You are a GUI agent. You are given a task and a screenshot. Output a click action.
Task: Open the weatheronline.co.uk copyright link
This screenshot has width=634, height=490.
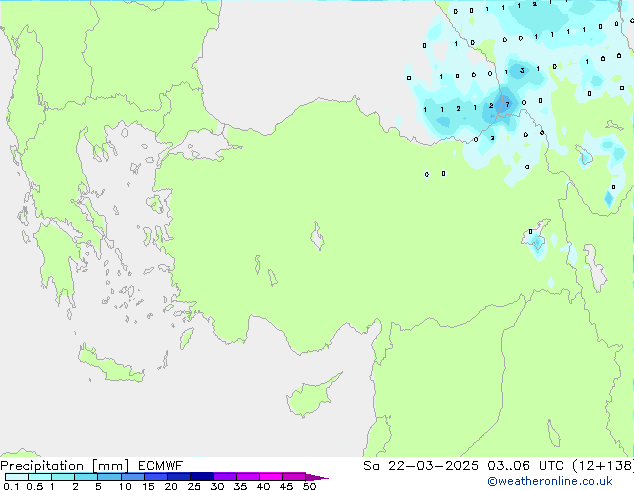click(550, 481)
